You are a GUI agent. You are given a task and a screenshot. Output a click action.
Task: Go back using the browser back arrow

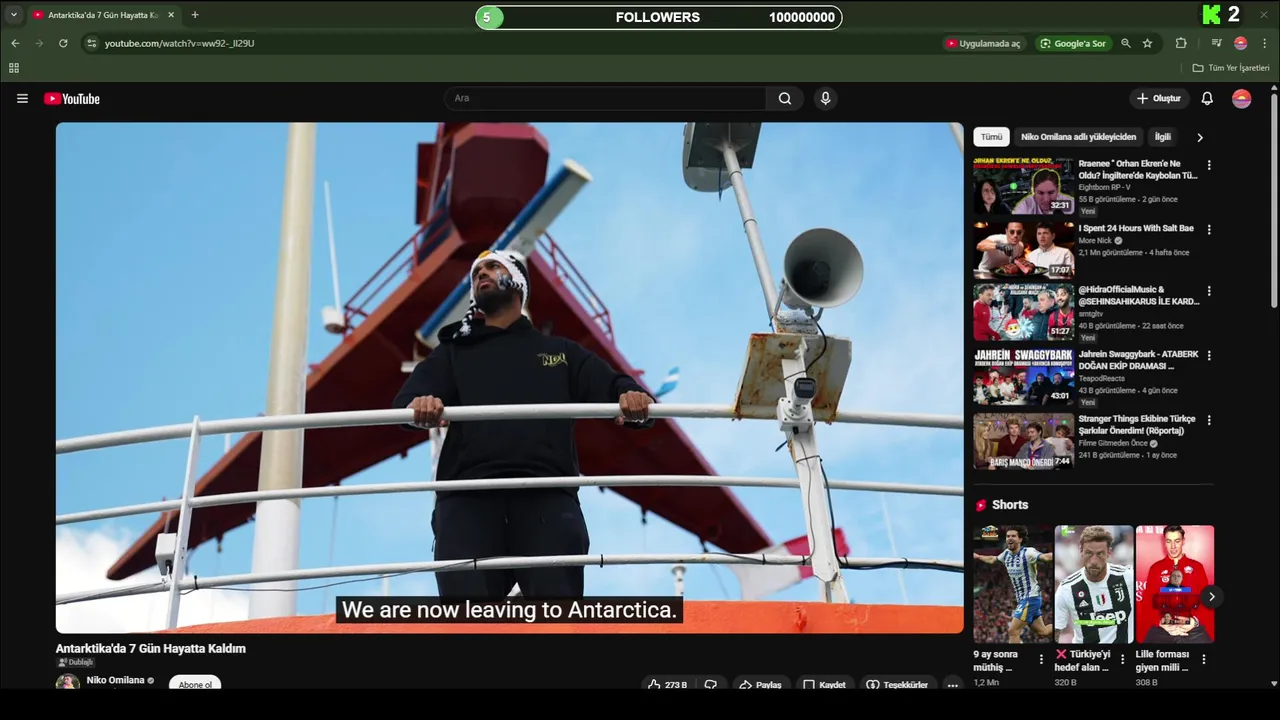[x=15, y=43]
